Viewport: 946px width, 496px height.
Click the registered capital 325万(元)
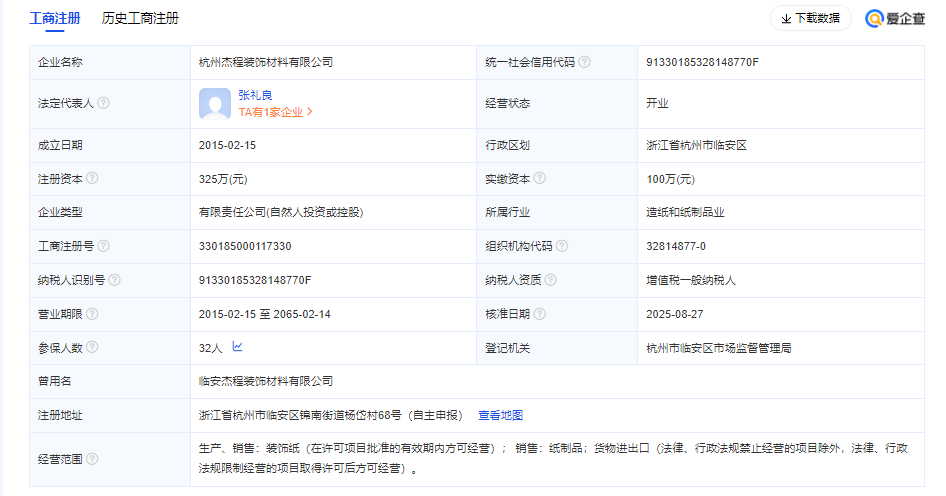click(223, 179)
